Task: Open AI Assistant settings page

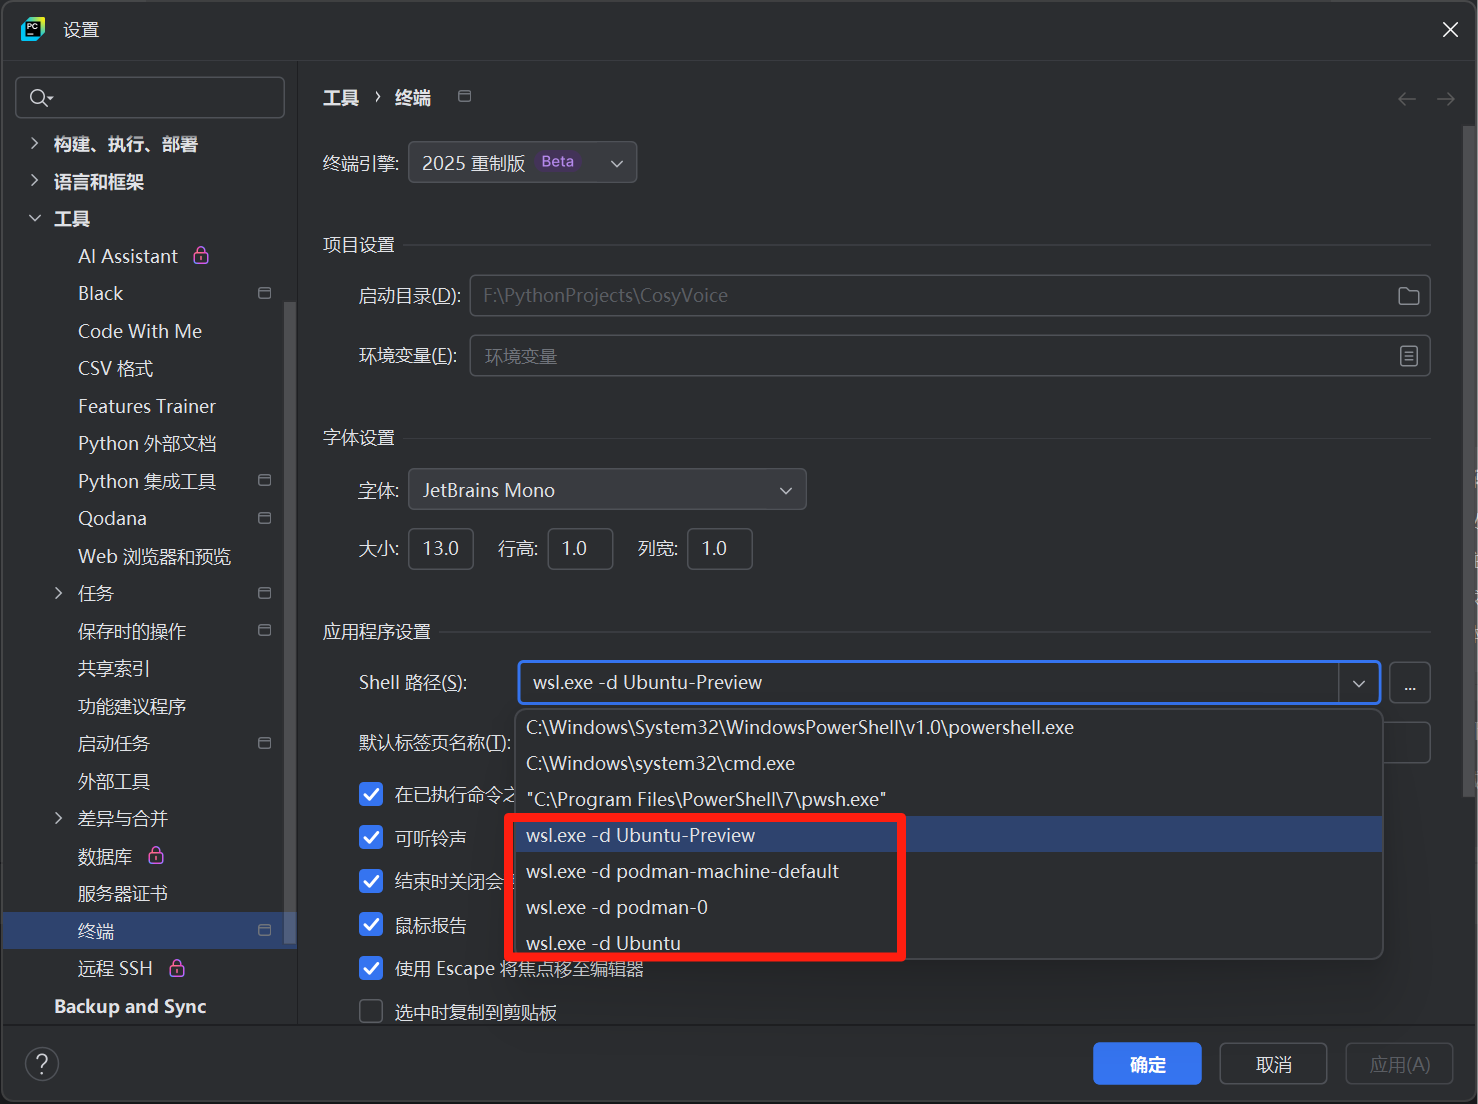Action: pos(128,256)
